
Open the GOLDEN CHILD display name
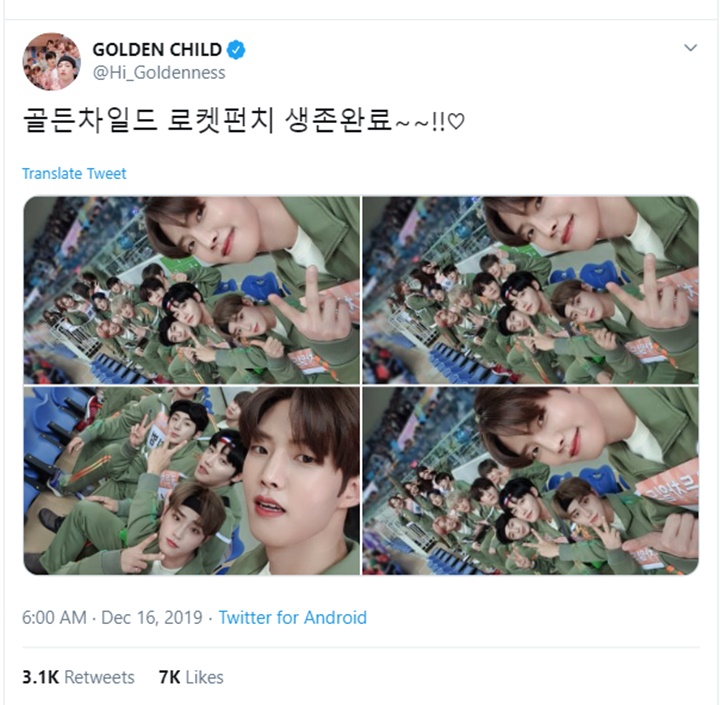[157, 50]
